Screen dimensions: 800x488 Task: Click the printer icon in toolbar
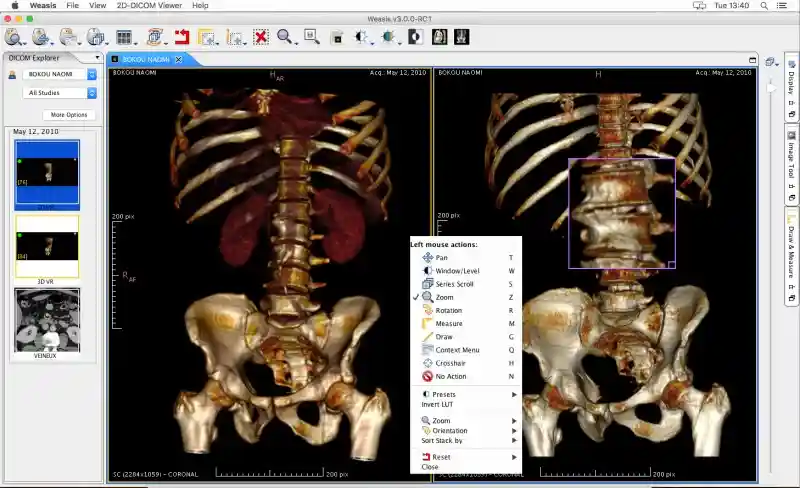pos(68,38)
